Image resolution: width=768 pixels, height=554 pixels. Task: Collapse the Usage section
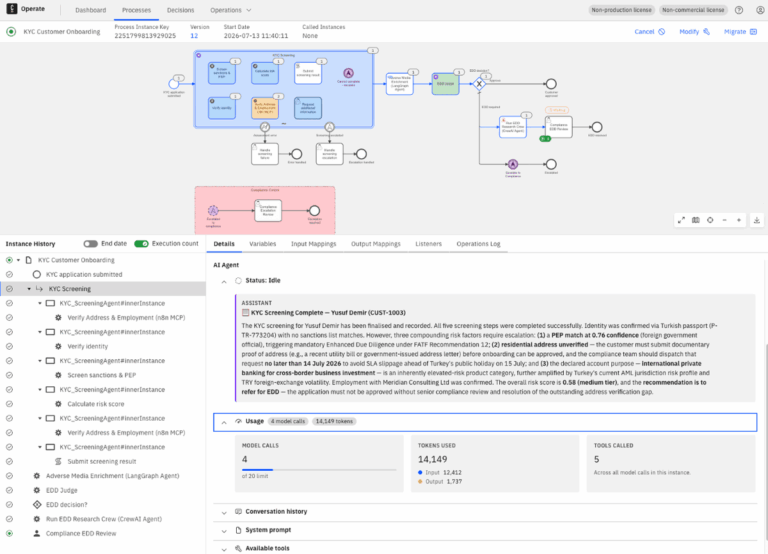tap(224, 422)
